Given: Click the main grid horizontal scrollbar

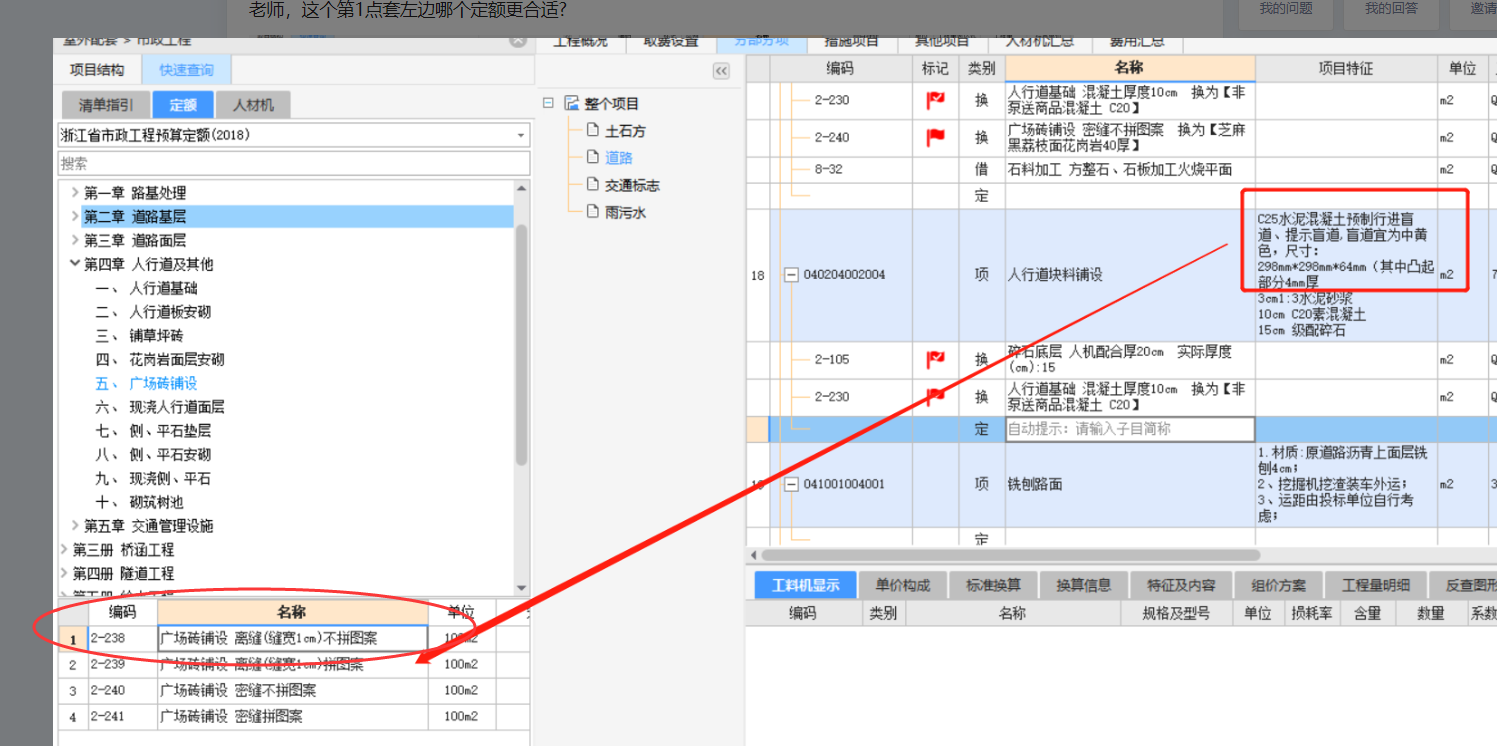Looking at the screenshot, I should pyautogui.click(x=1010, y=555).
